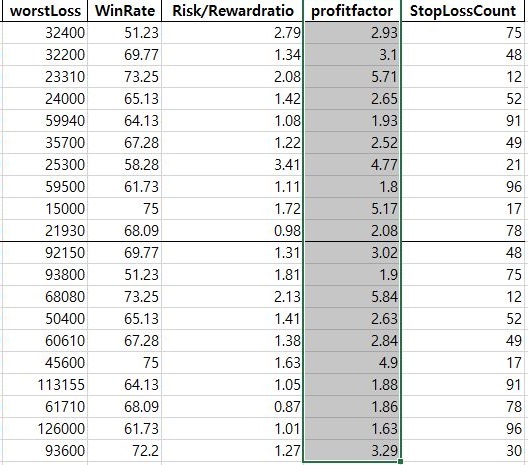The height and width of the screenshot is (465, 528).
Task: Select WinRate value 72.2
Action: (125, 451)
